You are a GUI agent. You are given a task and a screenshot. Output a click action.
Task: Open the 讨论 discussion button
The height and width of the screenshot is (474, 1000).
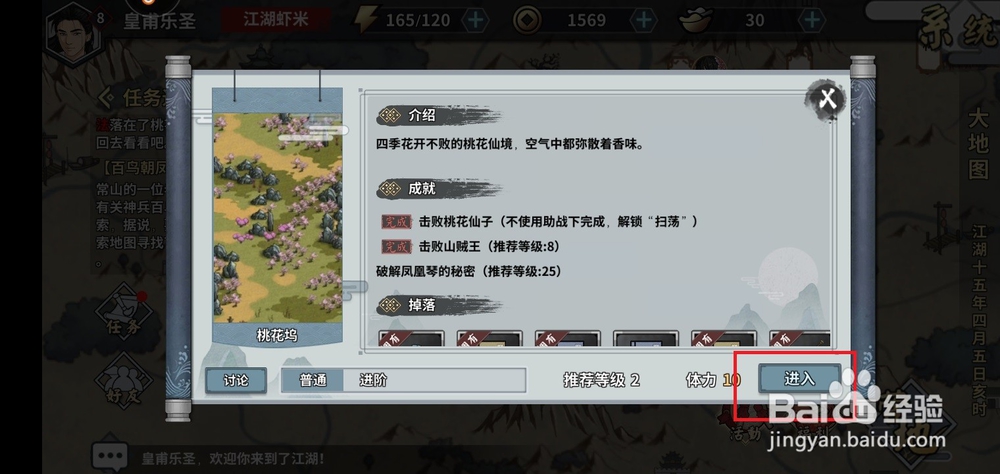tap(236, 380)
